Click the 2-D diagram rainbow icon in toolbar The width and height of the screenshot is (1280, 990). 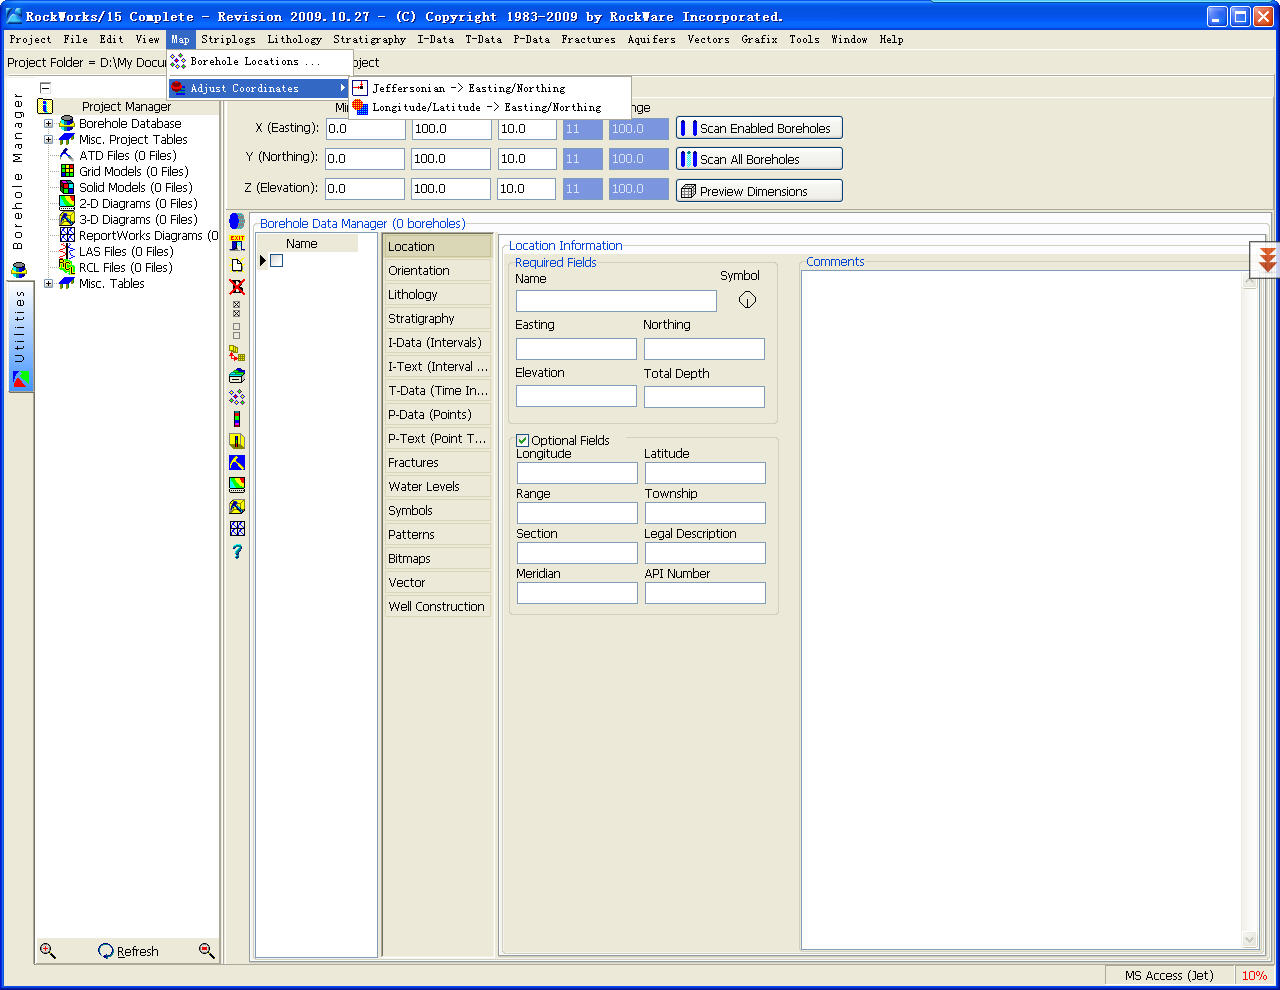pyautogui.click(x=237, y=485)
